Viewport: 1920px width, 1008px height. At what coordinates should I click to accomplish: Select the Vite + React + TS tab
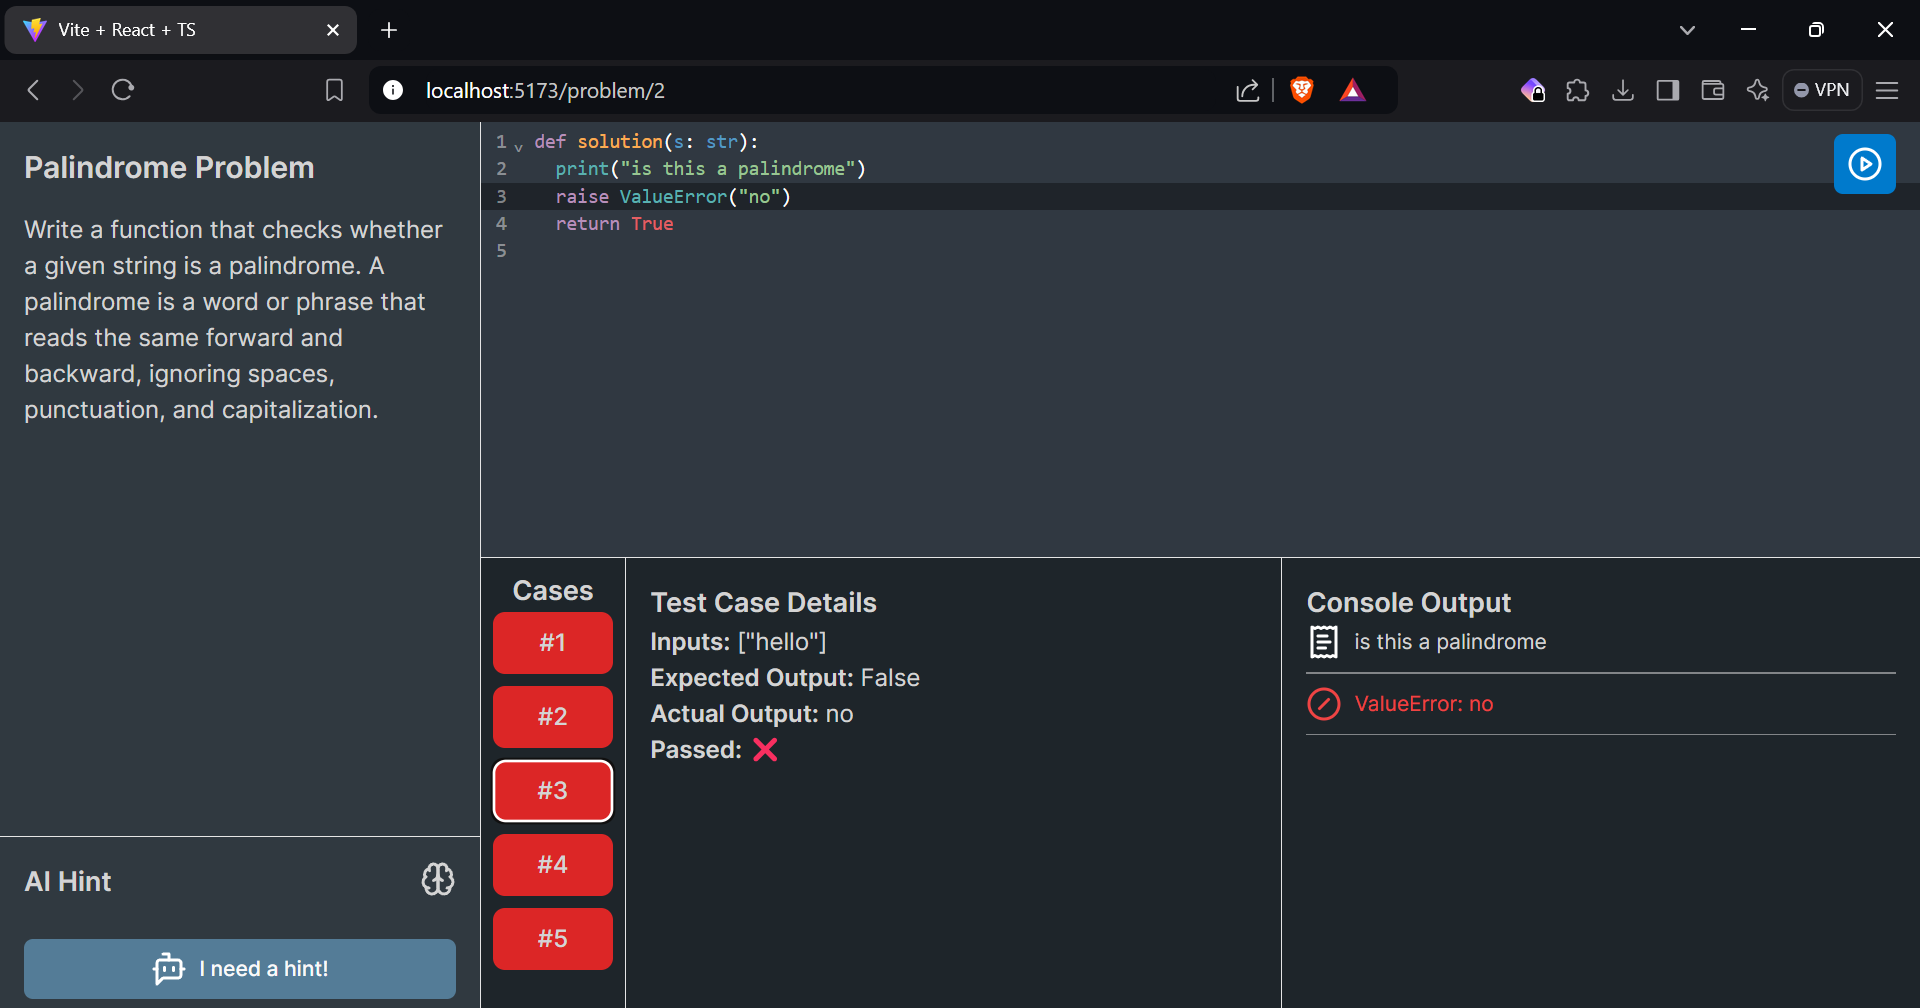tap(180, 30)
